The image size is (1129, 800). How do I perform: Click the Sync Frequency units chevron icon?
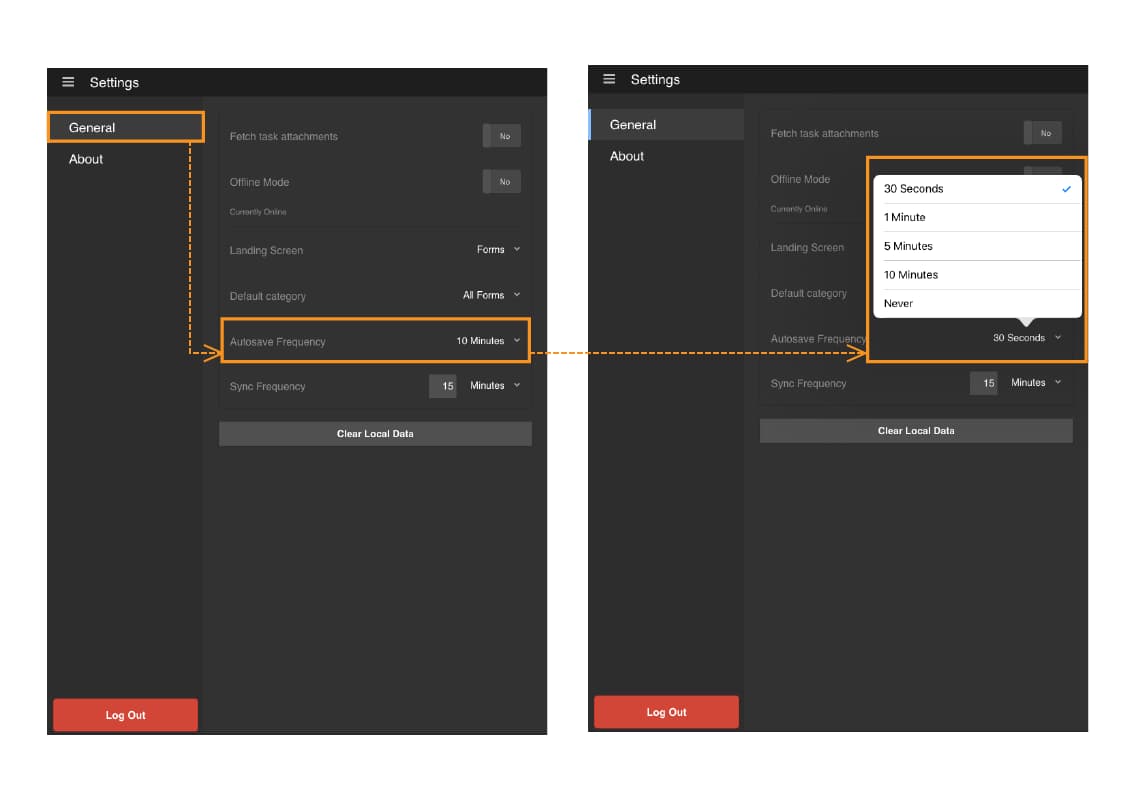[x=518, y=386]
